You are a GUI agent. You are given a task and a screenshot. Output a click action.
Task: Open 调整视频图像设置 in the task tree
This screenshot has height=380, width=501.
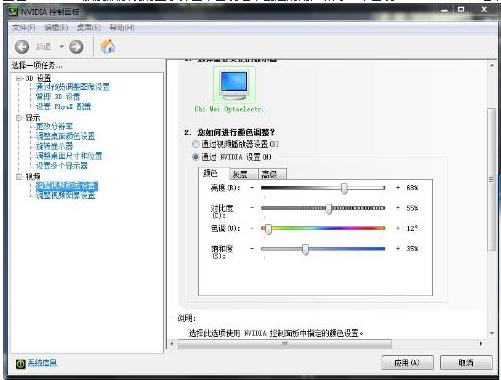pos(65,195)
